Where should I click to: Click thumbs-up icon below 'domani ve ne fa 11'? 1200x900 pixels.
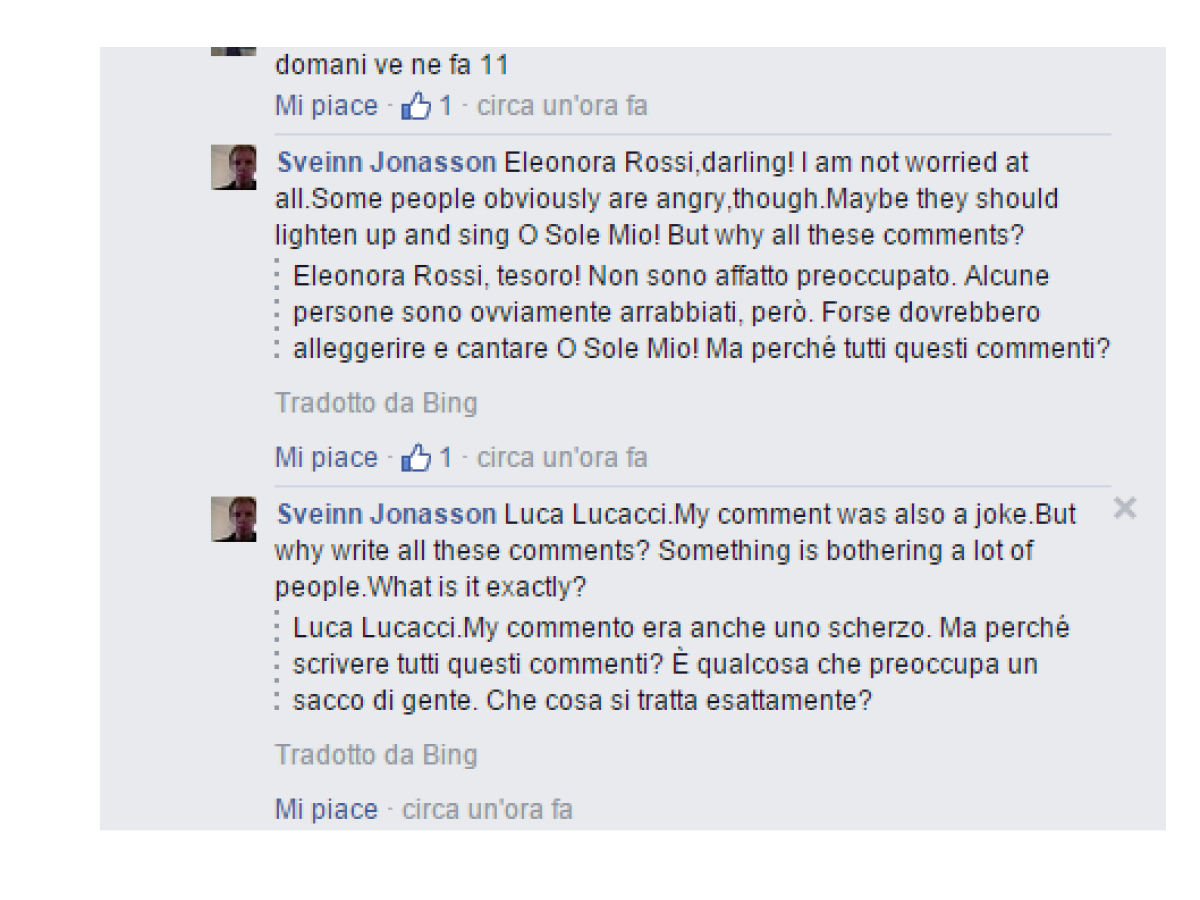click(413, 106)
